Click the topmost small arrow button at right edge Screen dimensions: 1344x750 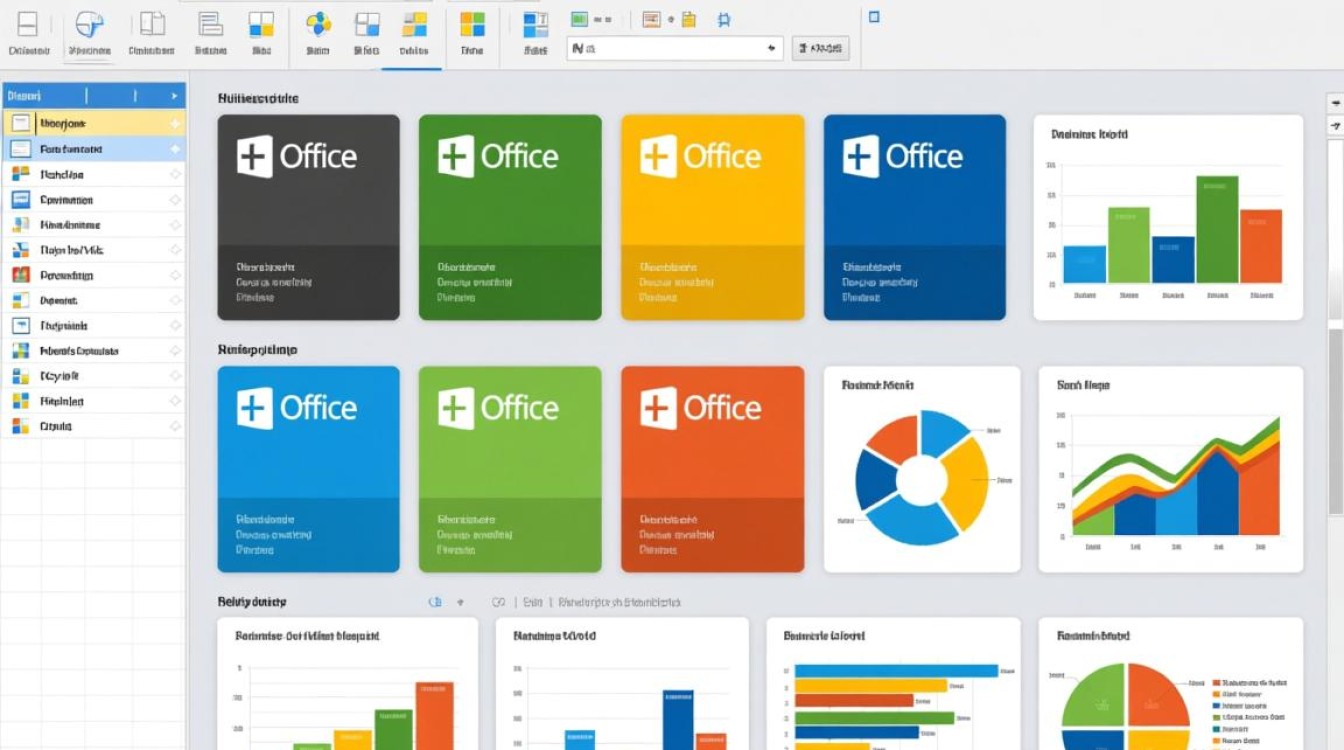click(x=1335, y=103)
